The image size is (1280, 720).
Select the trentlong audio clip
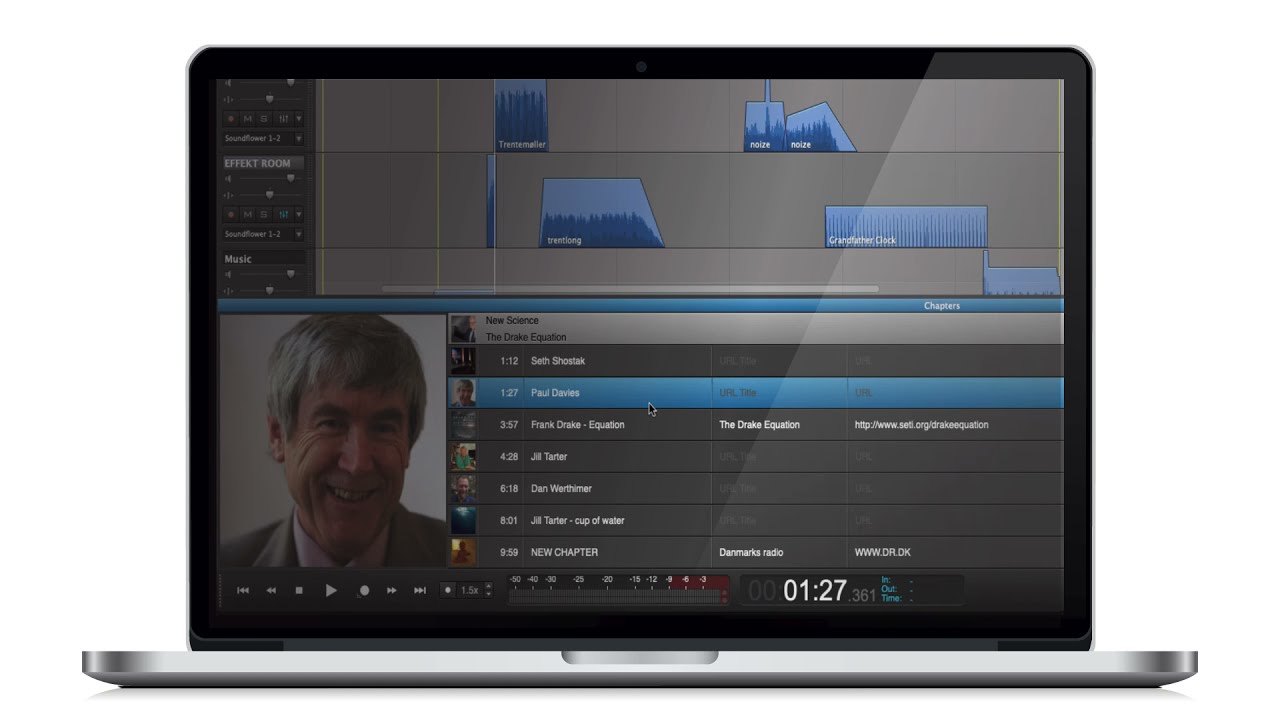[602, 213]
